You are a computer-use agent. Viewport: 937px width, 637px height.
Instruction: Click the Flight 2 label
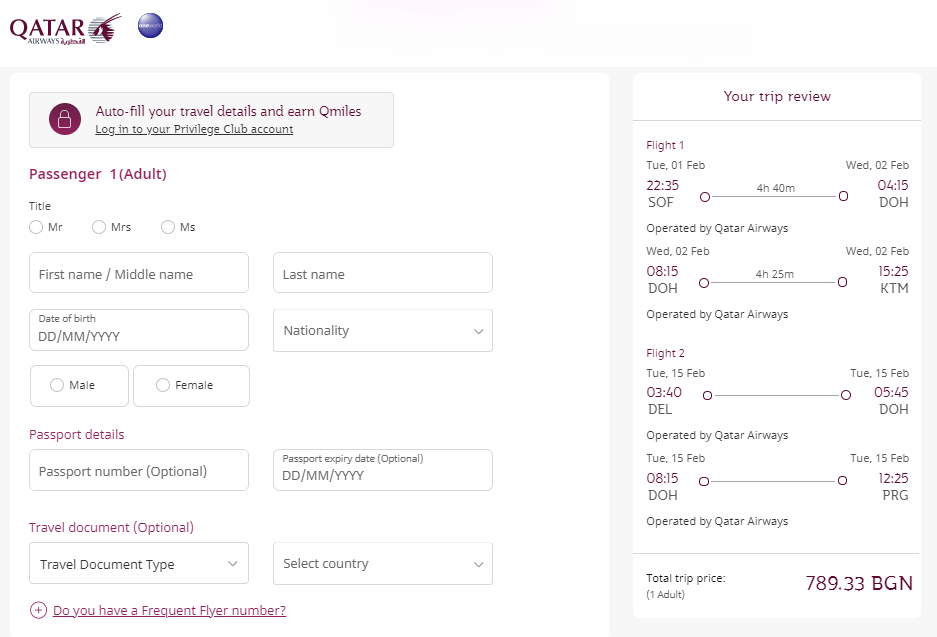pos(665,353)
